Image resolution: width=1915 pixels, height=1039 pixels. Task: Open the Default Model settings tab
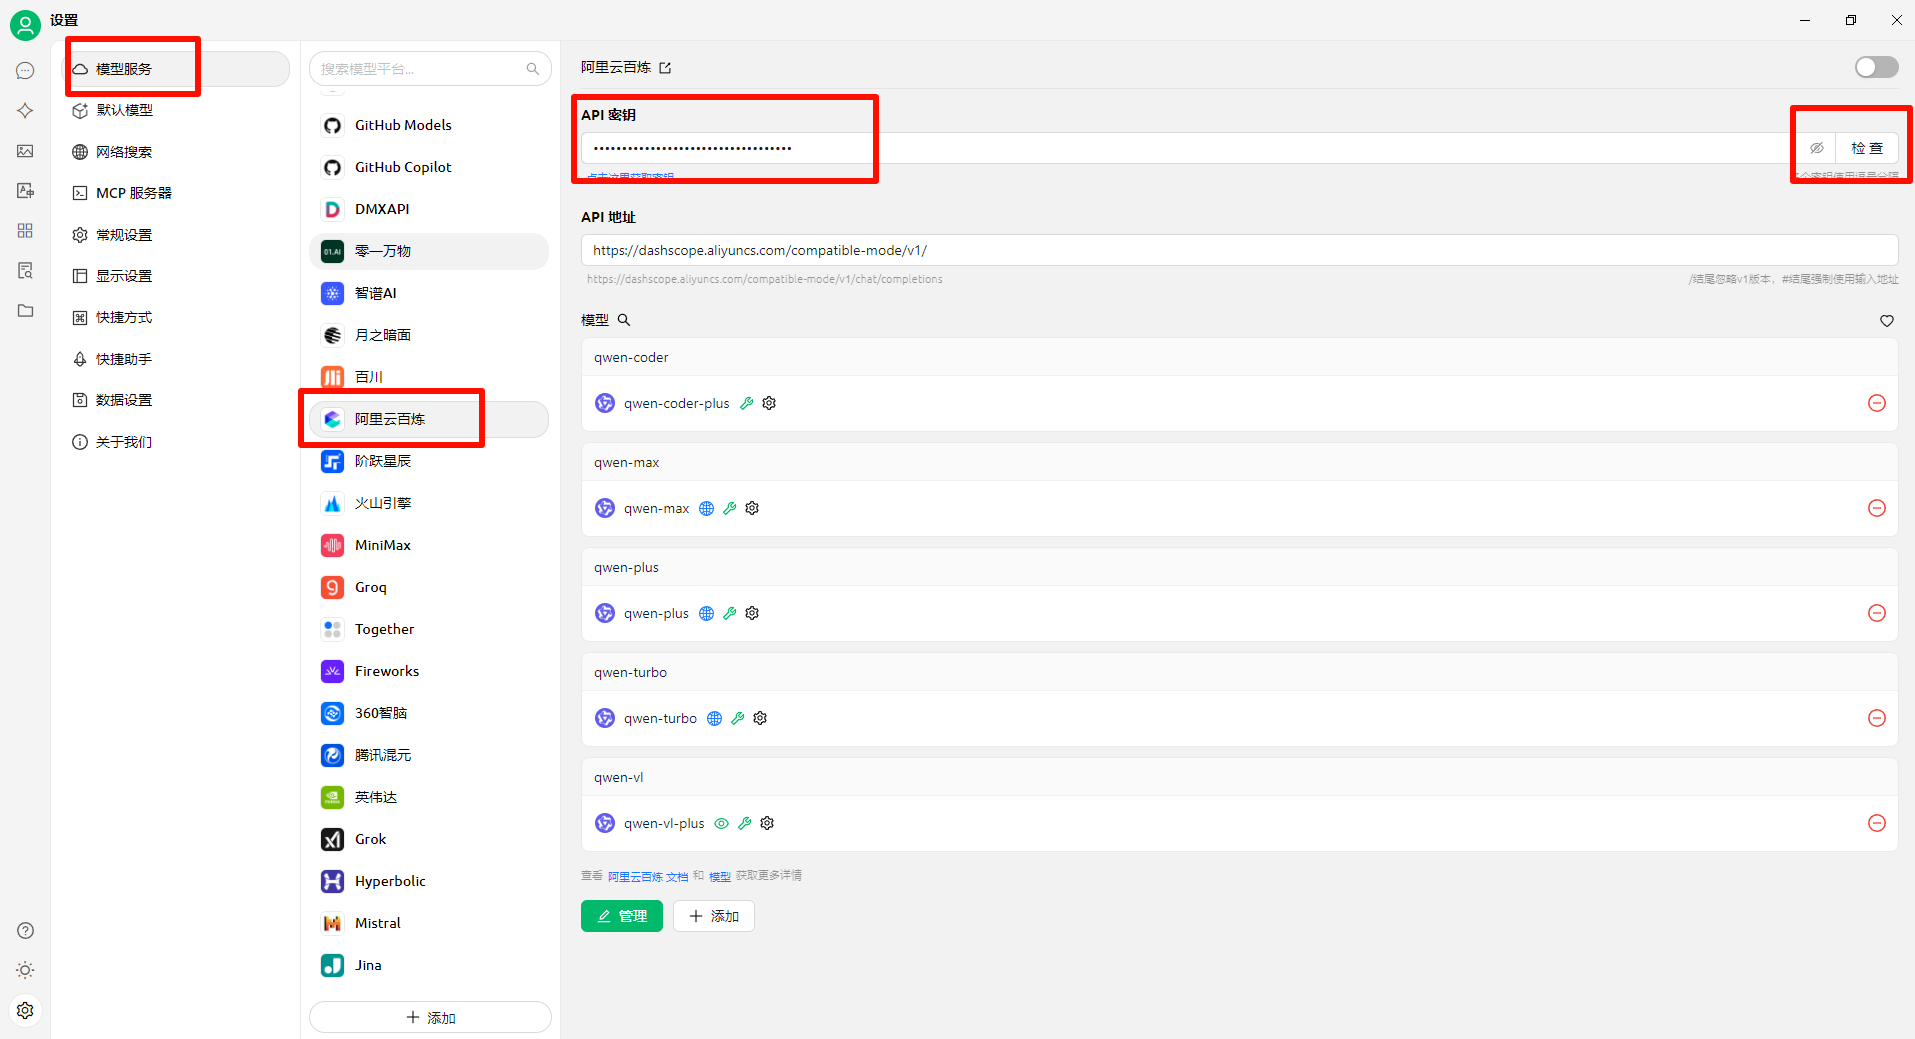pyautogui.click(x=175, y=110)
